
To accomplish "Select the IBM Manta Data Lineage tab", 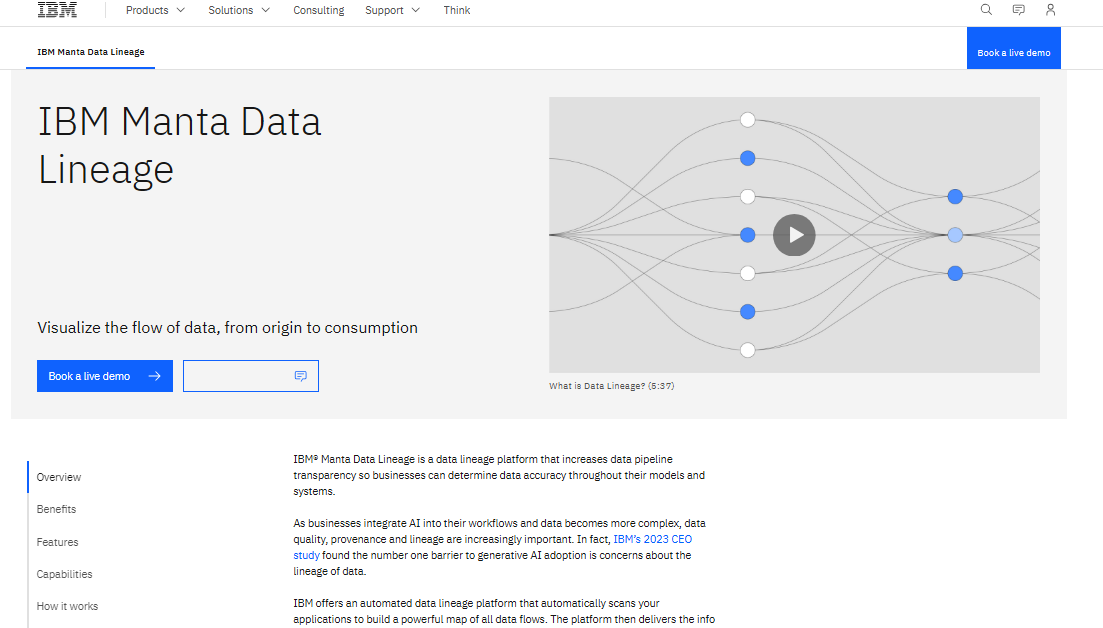I will (91, 52).
